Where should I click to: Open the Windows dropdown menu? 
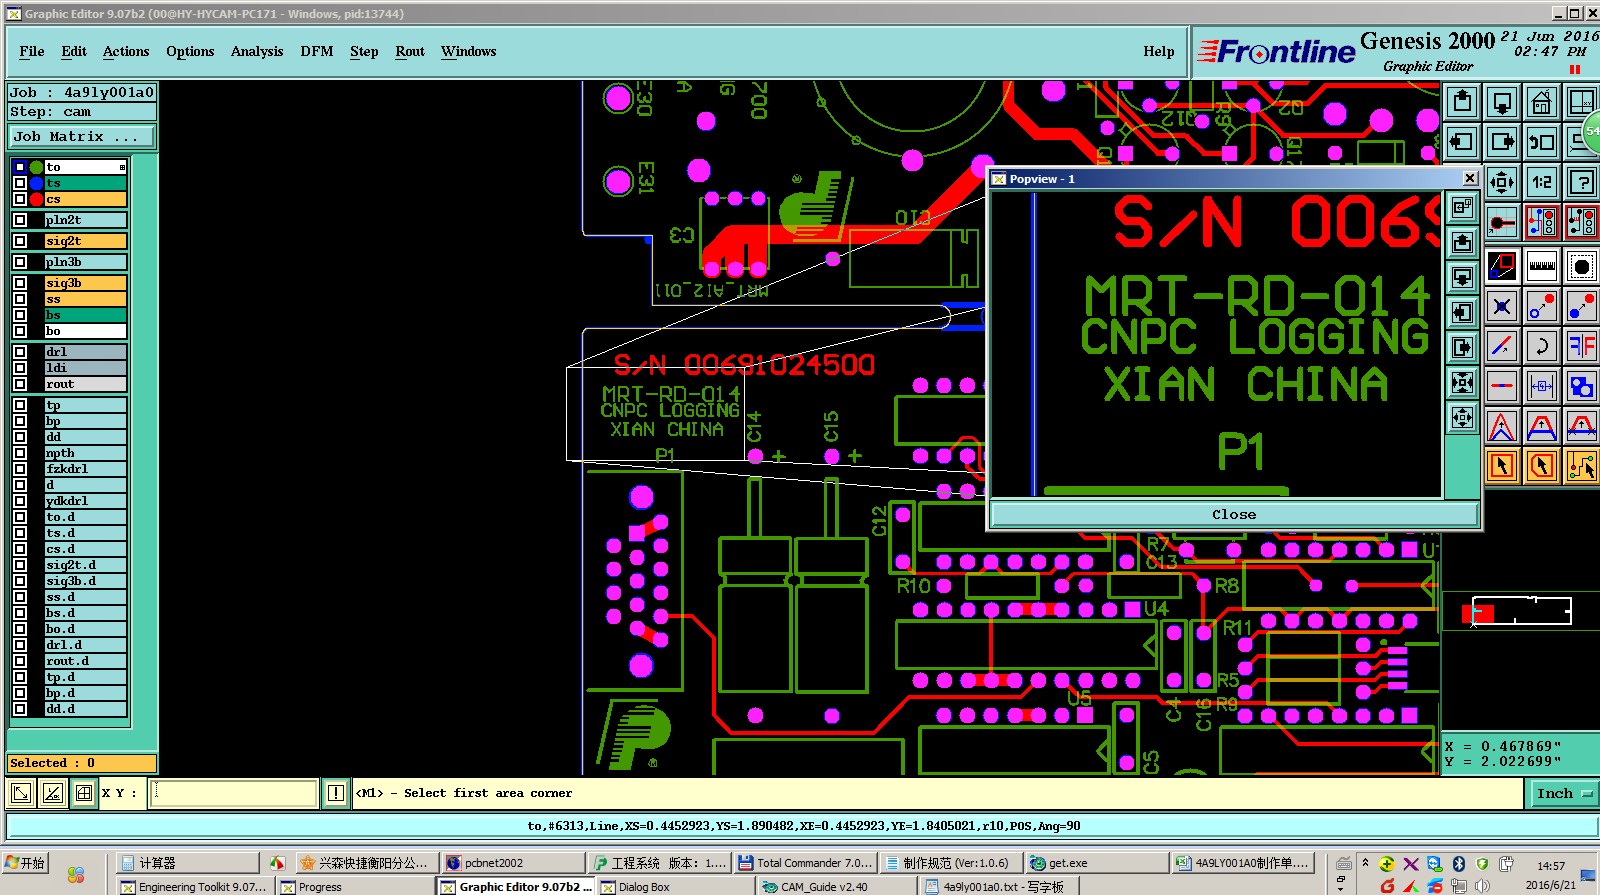(468, 51)
